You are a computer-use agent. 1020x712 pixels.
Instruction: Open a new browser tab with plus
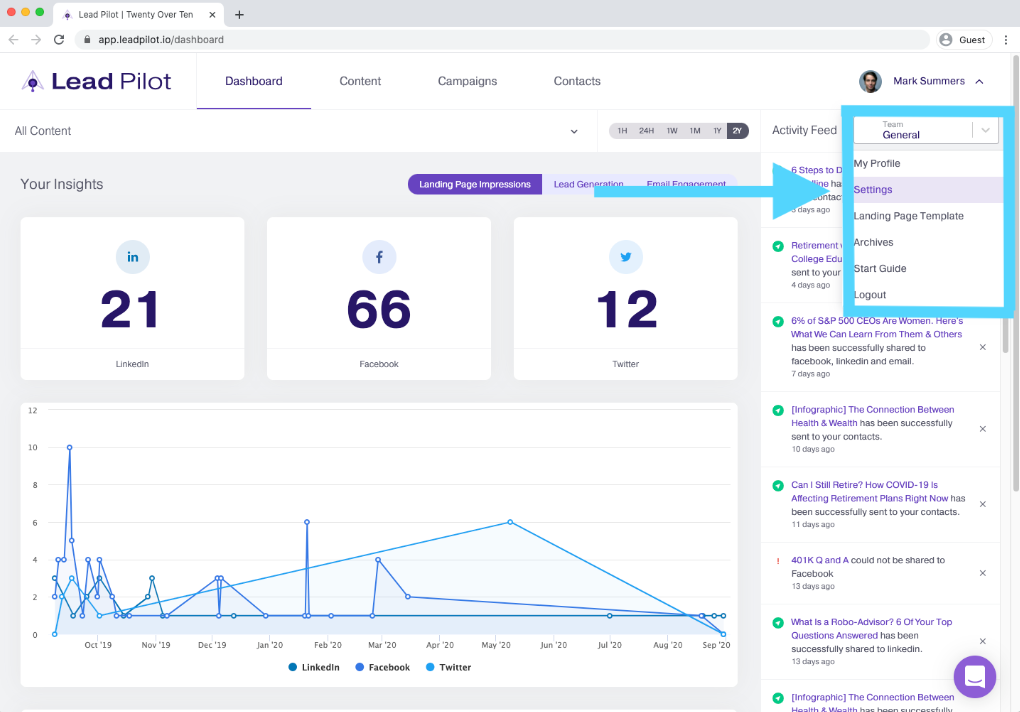click(x=239, y=14)
